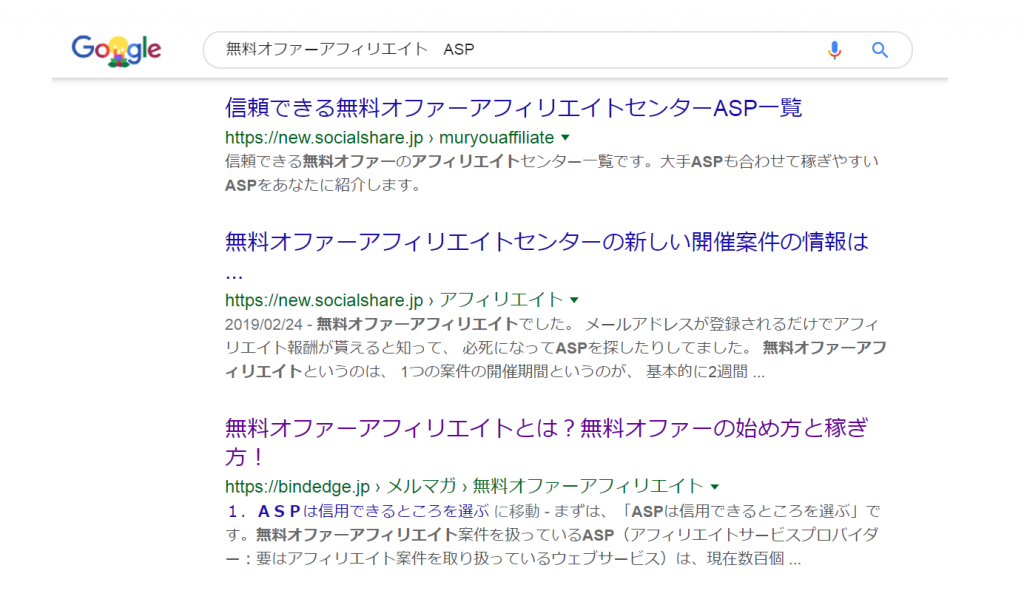Expand dropdown arrow beside muryouaffiliate URL
The height and width of the screenshot is (605, 1024).
click(566, 138)
